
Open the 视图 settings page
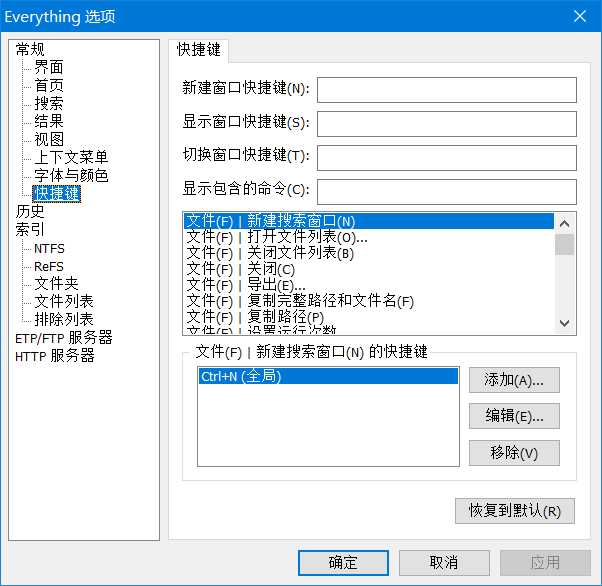tap(49, 139)
